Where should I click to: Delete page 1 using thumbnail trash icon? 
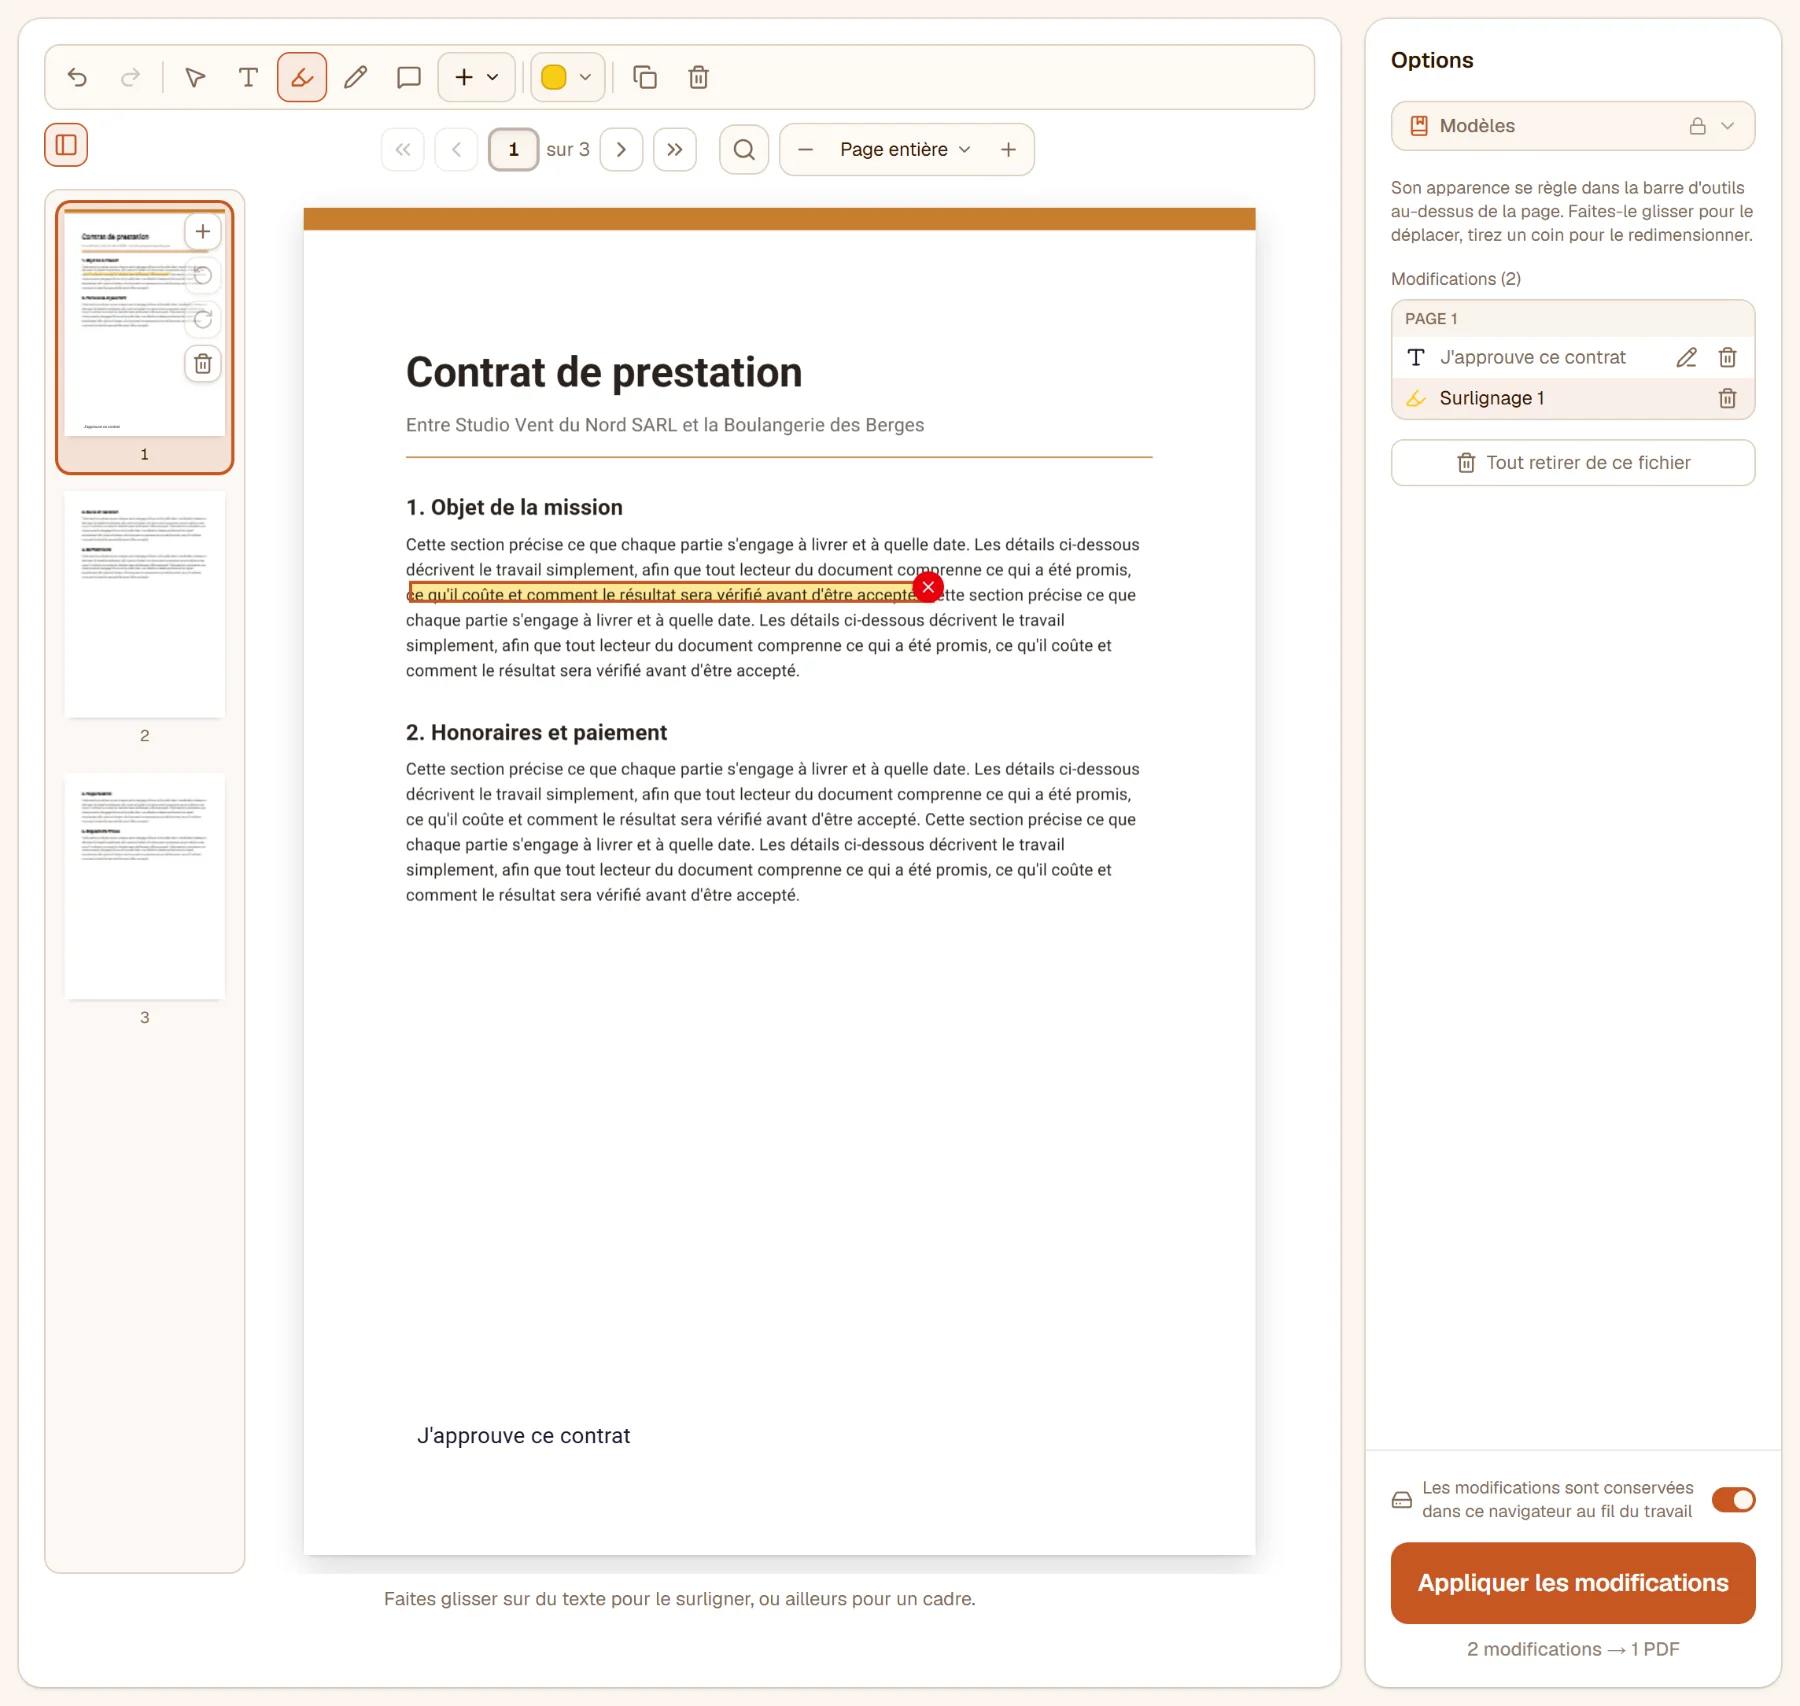pyautogui.click(x=203, y=364)
